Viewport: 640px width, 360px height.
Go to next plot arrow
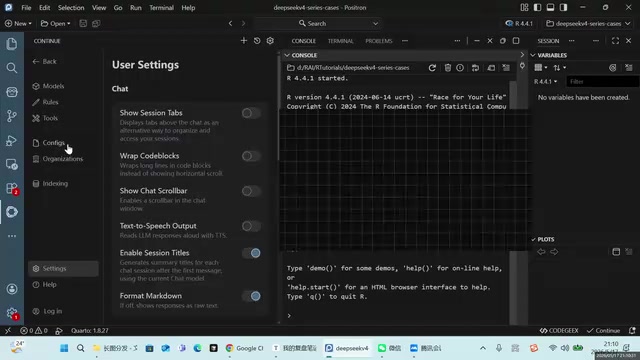(x=554, y=252)
